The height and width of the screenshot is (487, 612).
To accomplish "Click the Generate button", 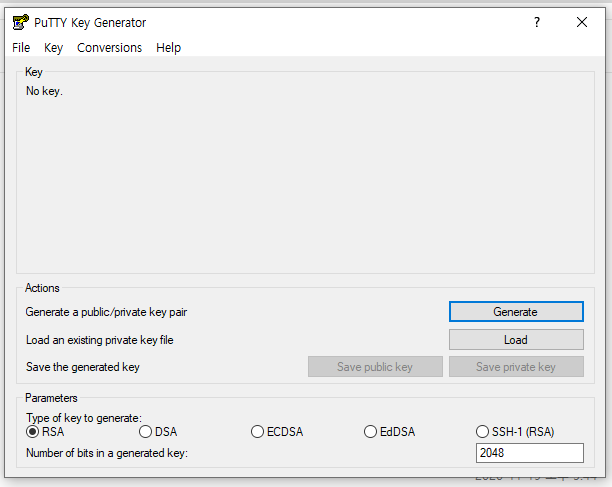I will [516, 311].
